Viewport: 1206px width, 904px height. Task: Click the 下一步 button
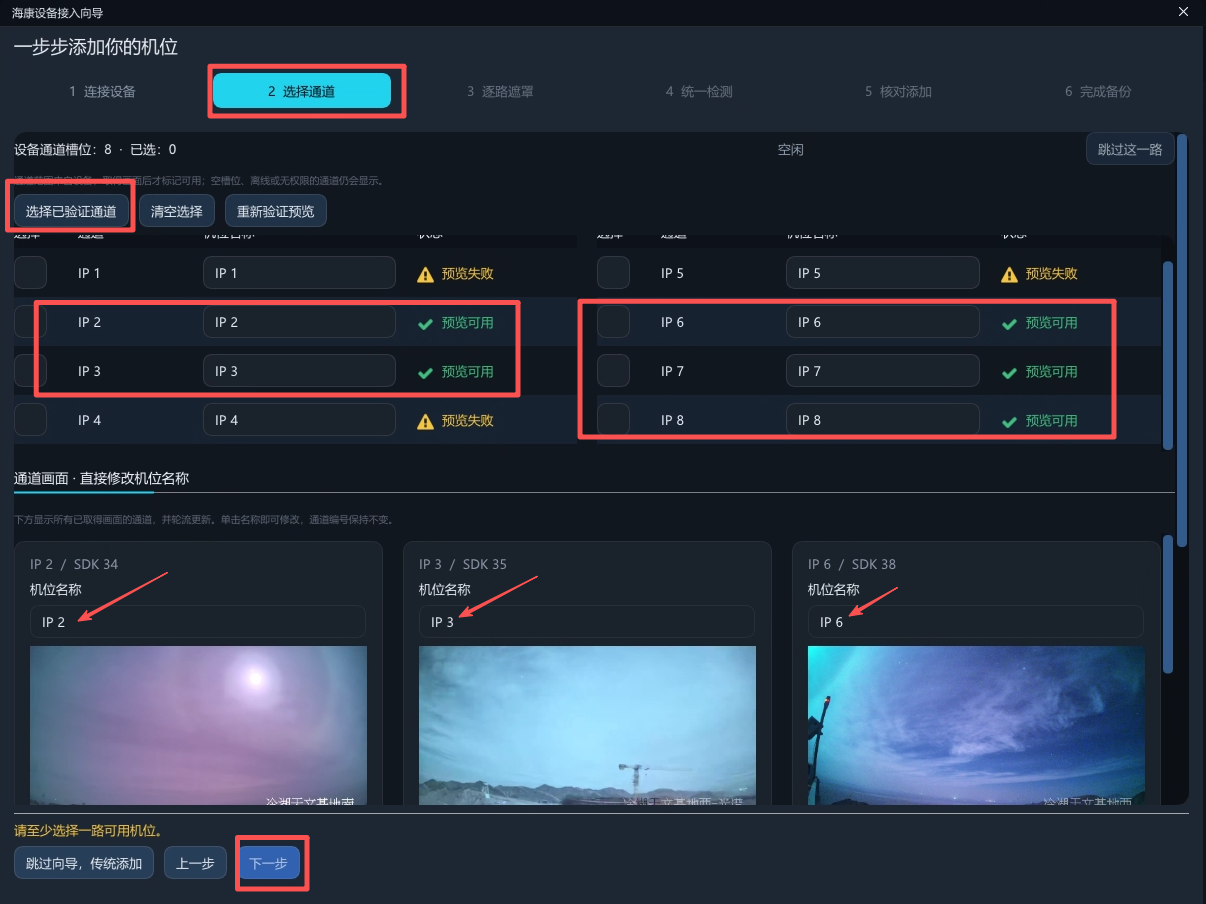[x=268, y=863]
